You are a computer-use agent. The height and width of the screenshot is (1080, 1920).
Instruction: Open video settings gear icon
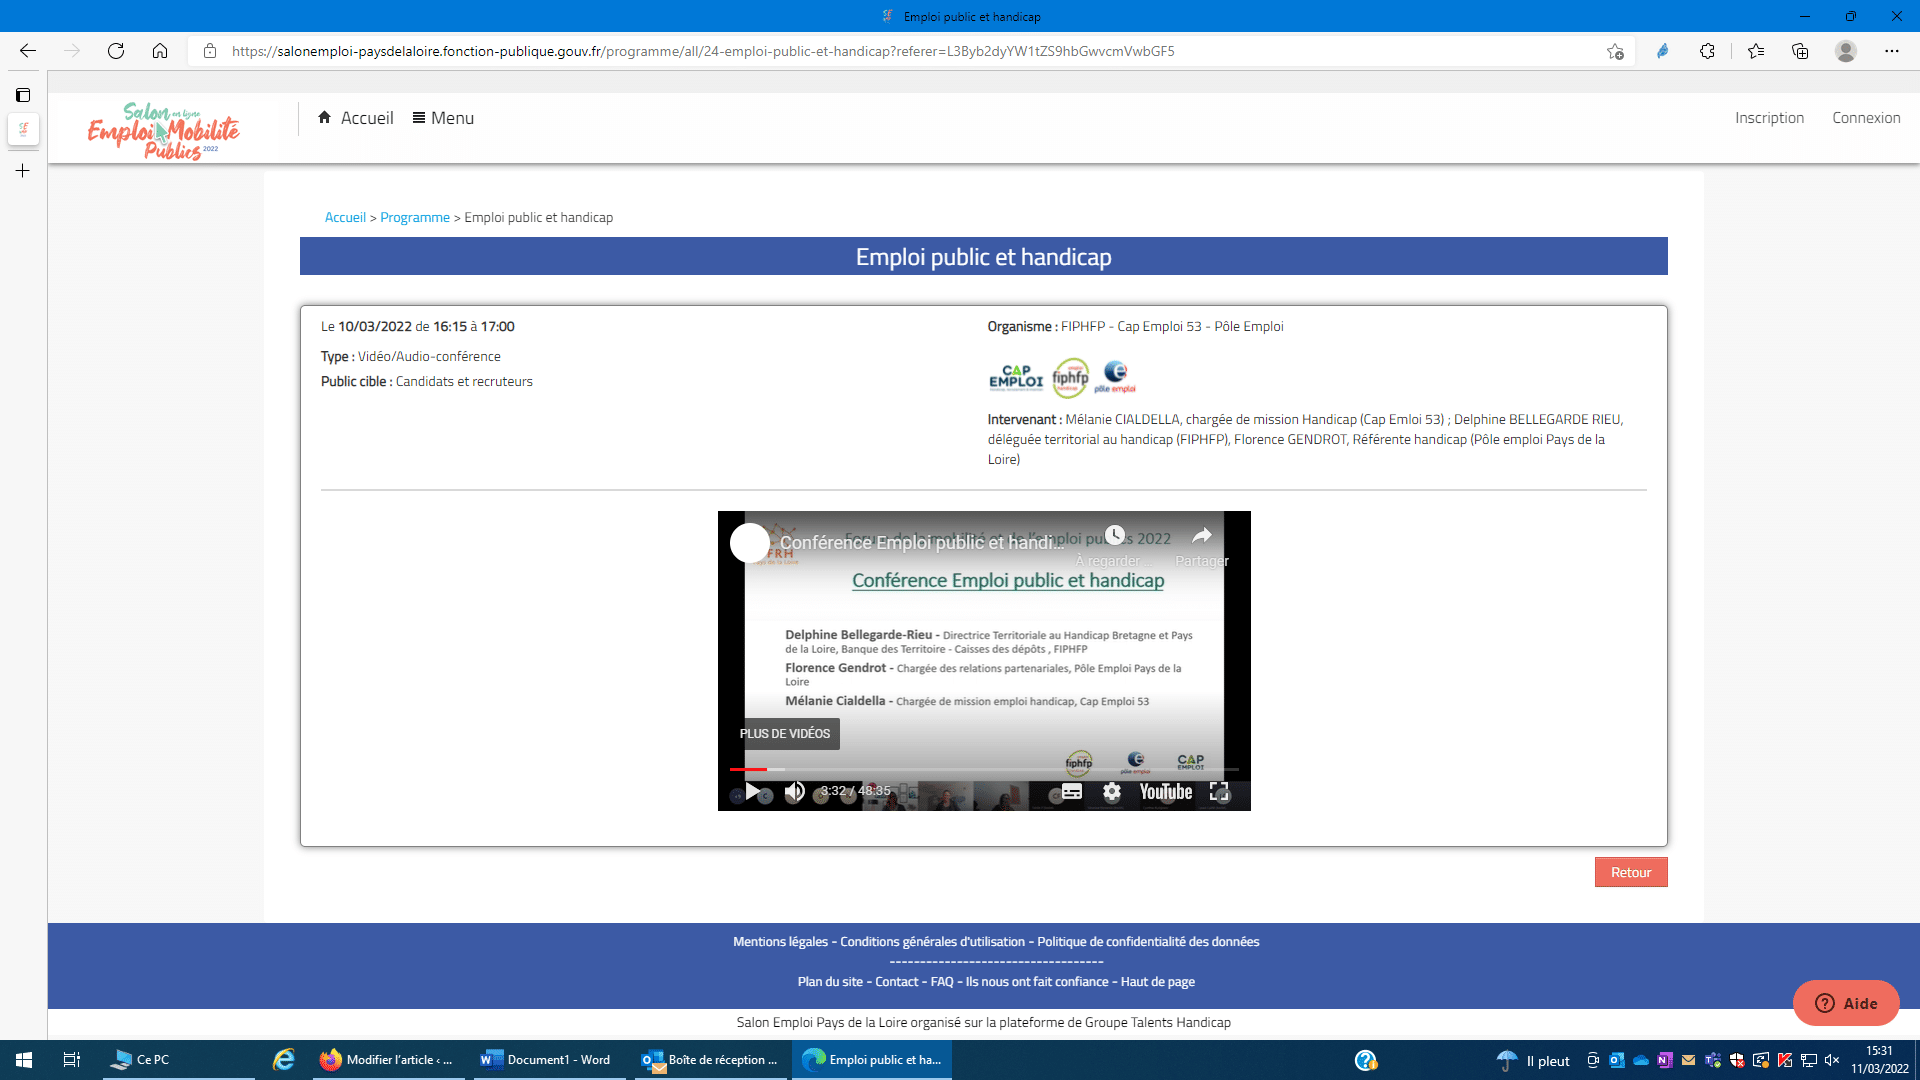pyautogui.click(x=1112, y=792)
